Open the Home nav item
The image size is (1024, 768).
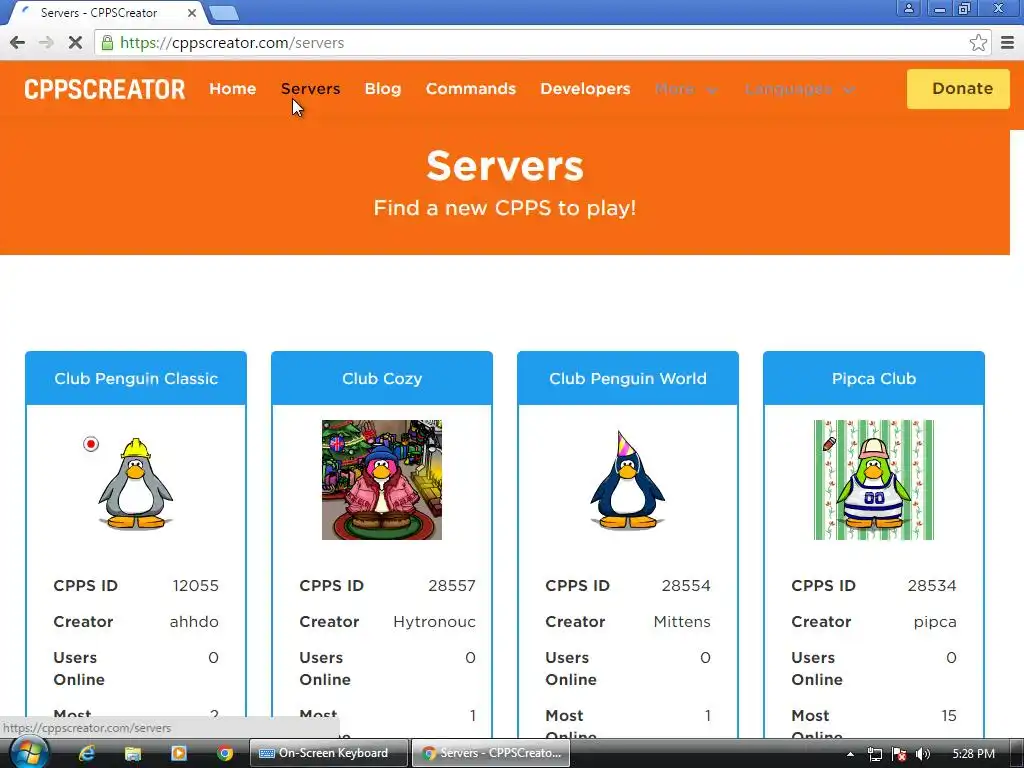232,89
